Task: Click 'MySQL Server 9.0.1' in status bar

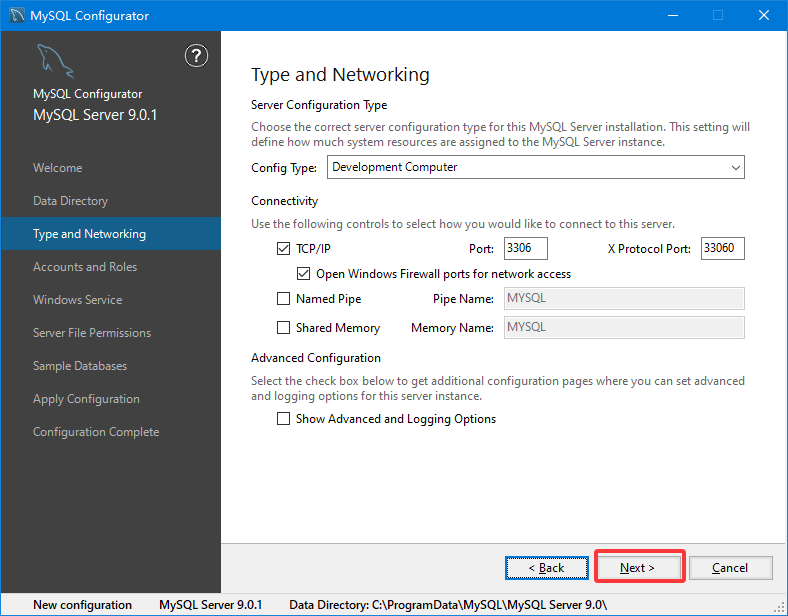Action: pos(211,605)
